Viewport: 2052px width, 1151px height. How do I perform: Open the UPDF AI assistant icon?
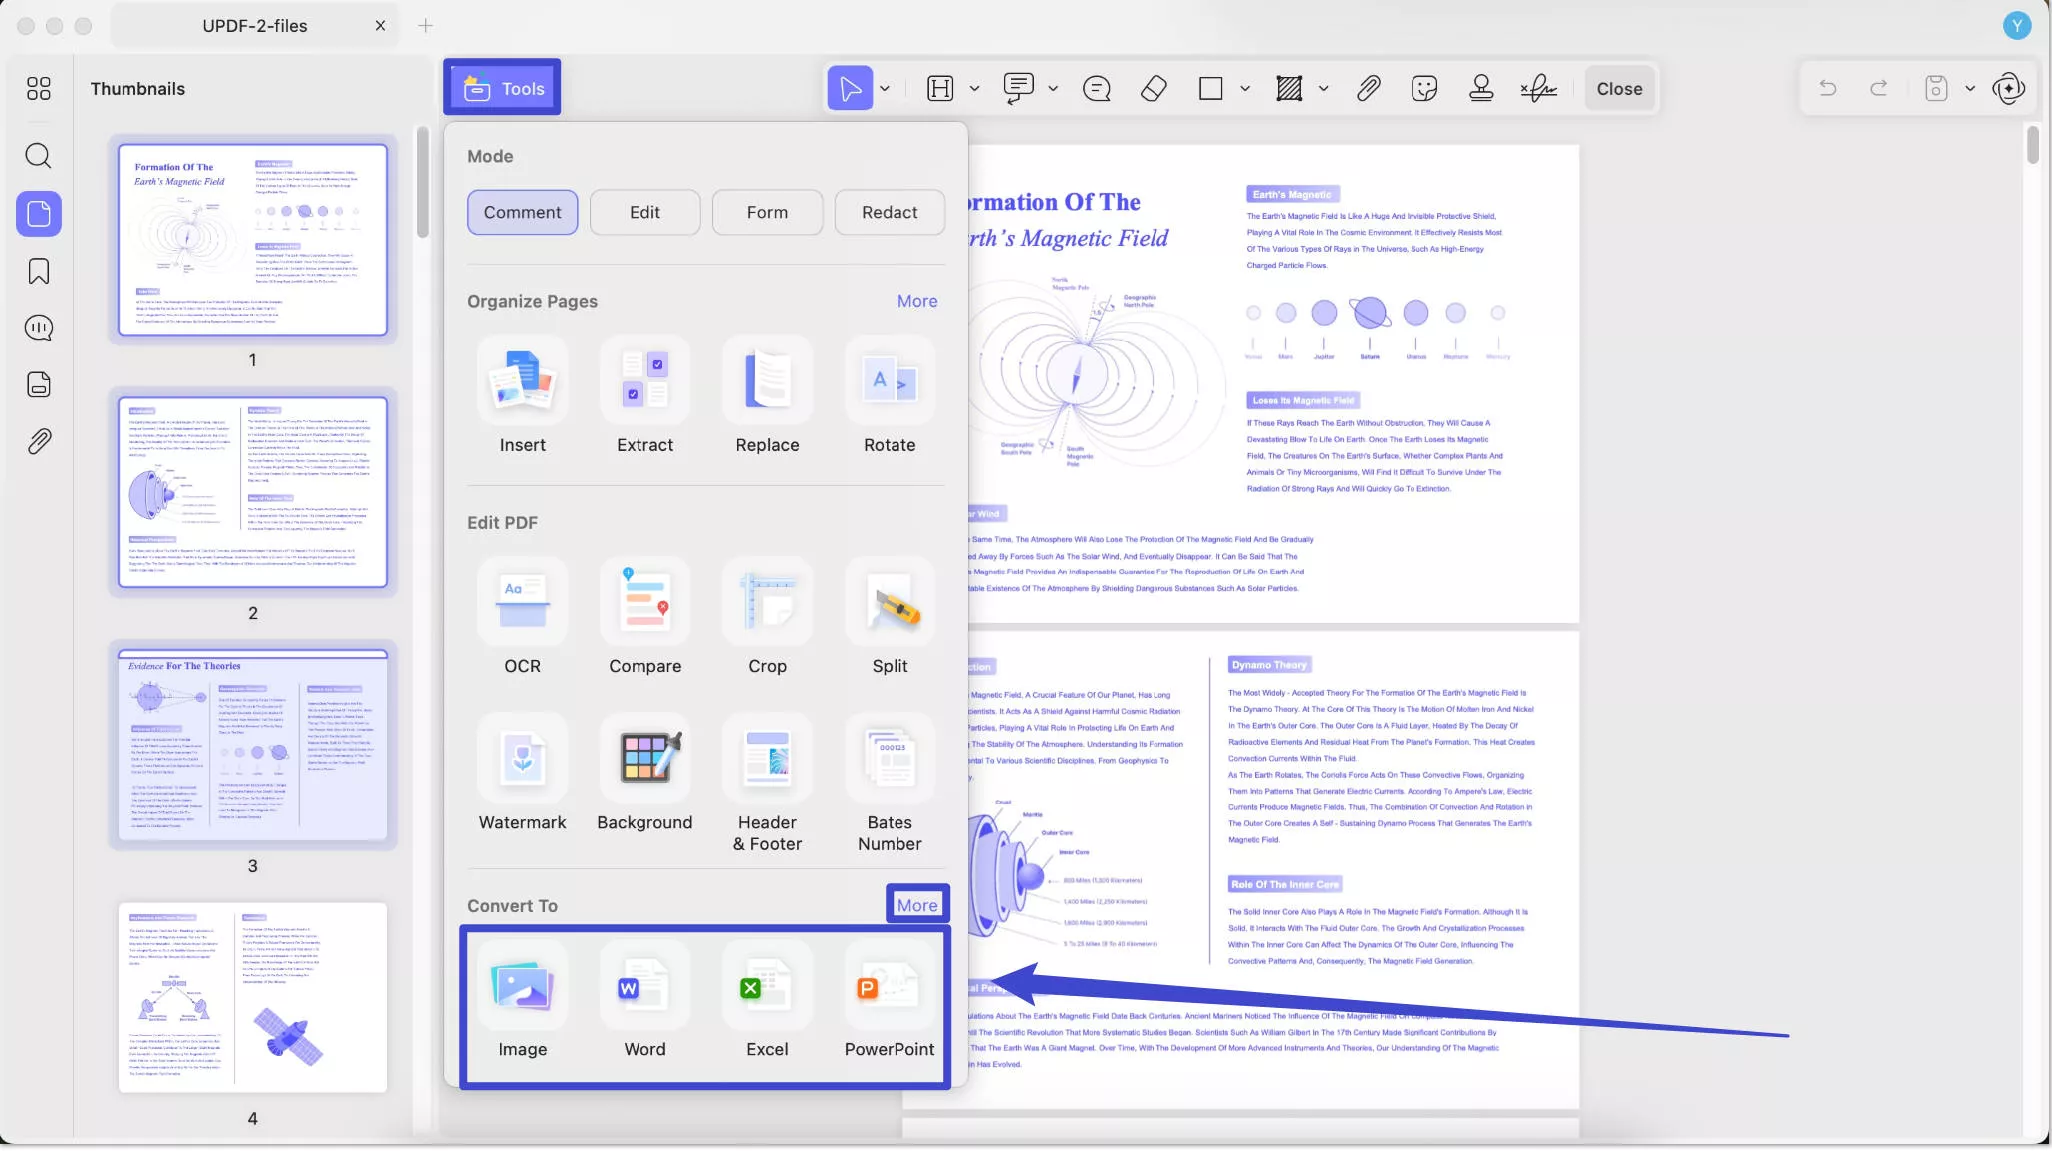(x=2008, y=88)
